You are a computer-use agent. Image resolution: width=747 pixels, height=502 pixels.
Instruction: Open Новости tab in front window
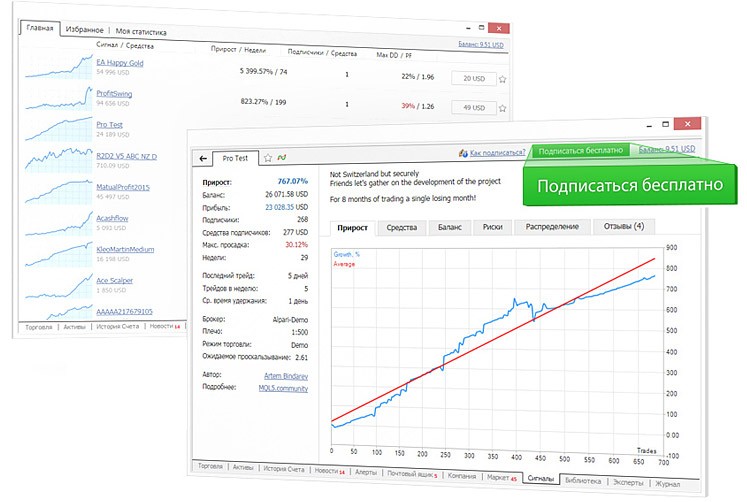tap(329, 471)
